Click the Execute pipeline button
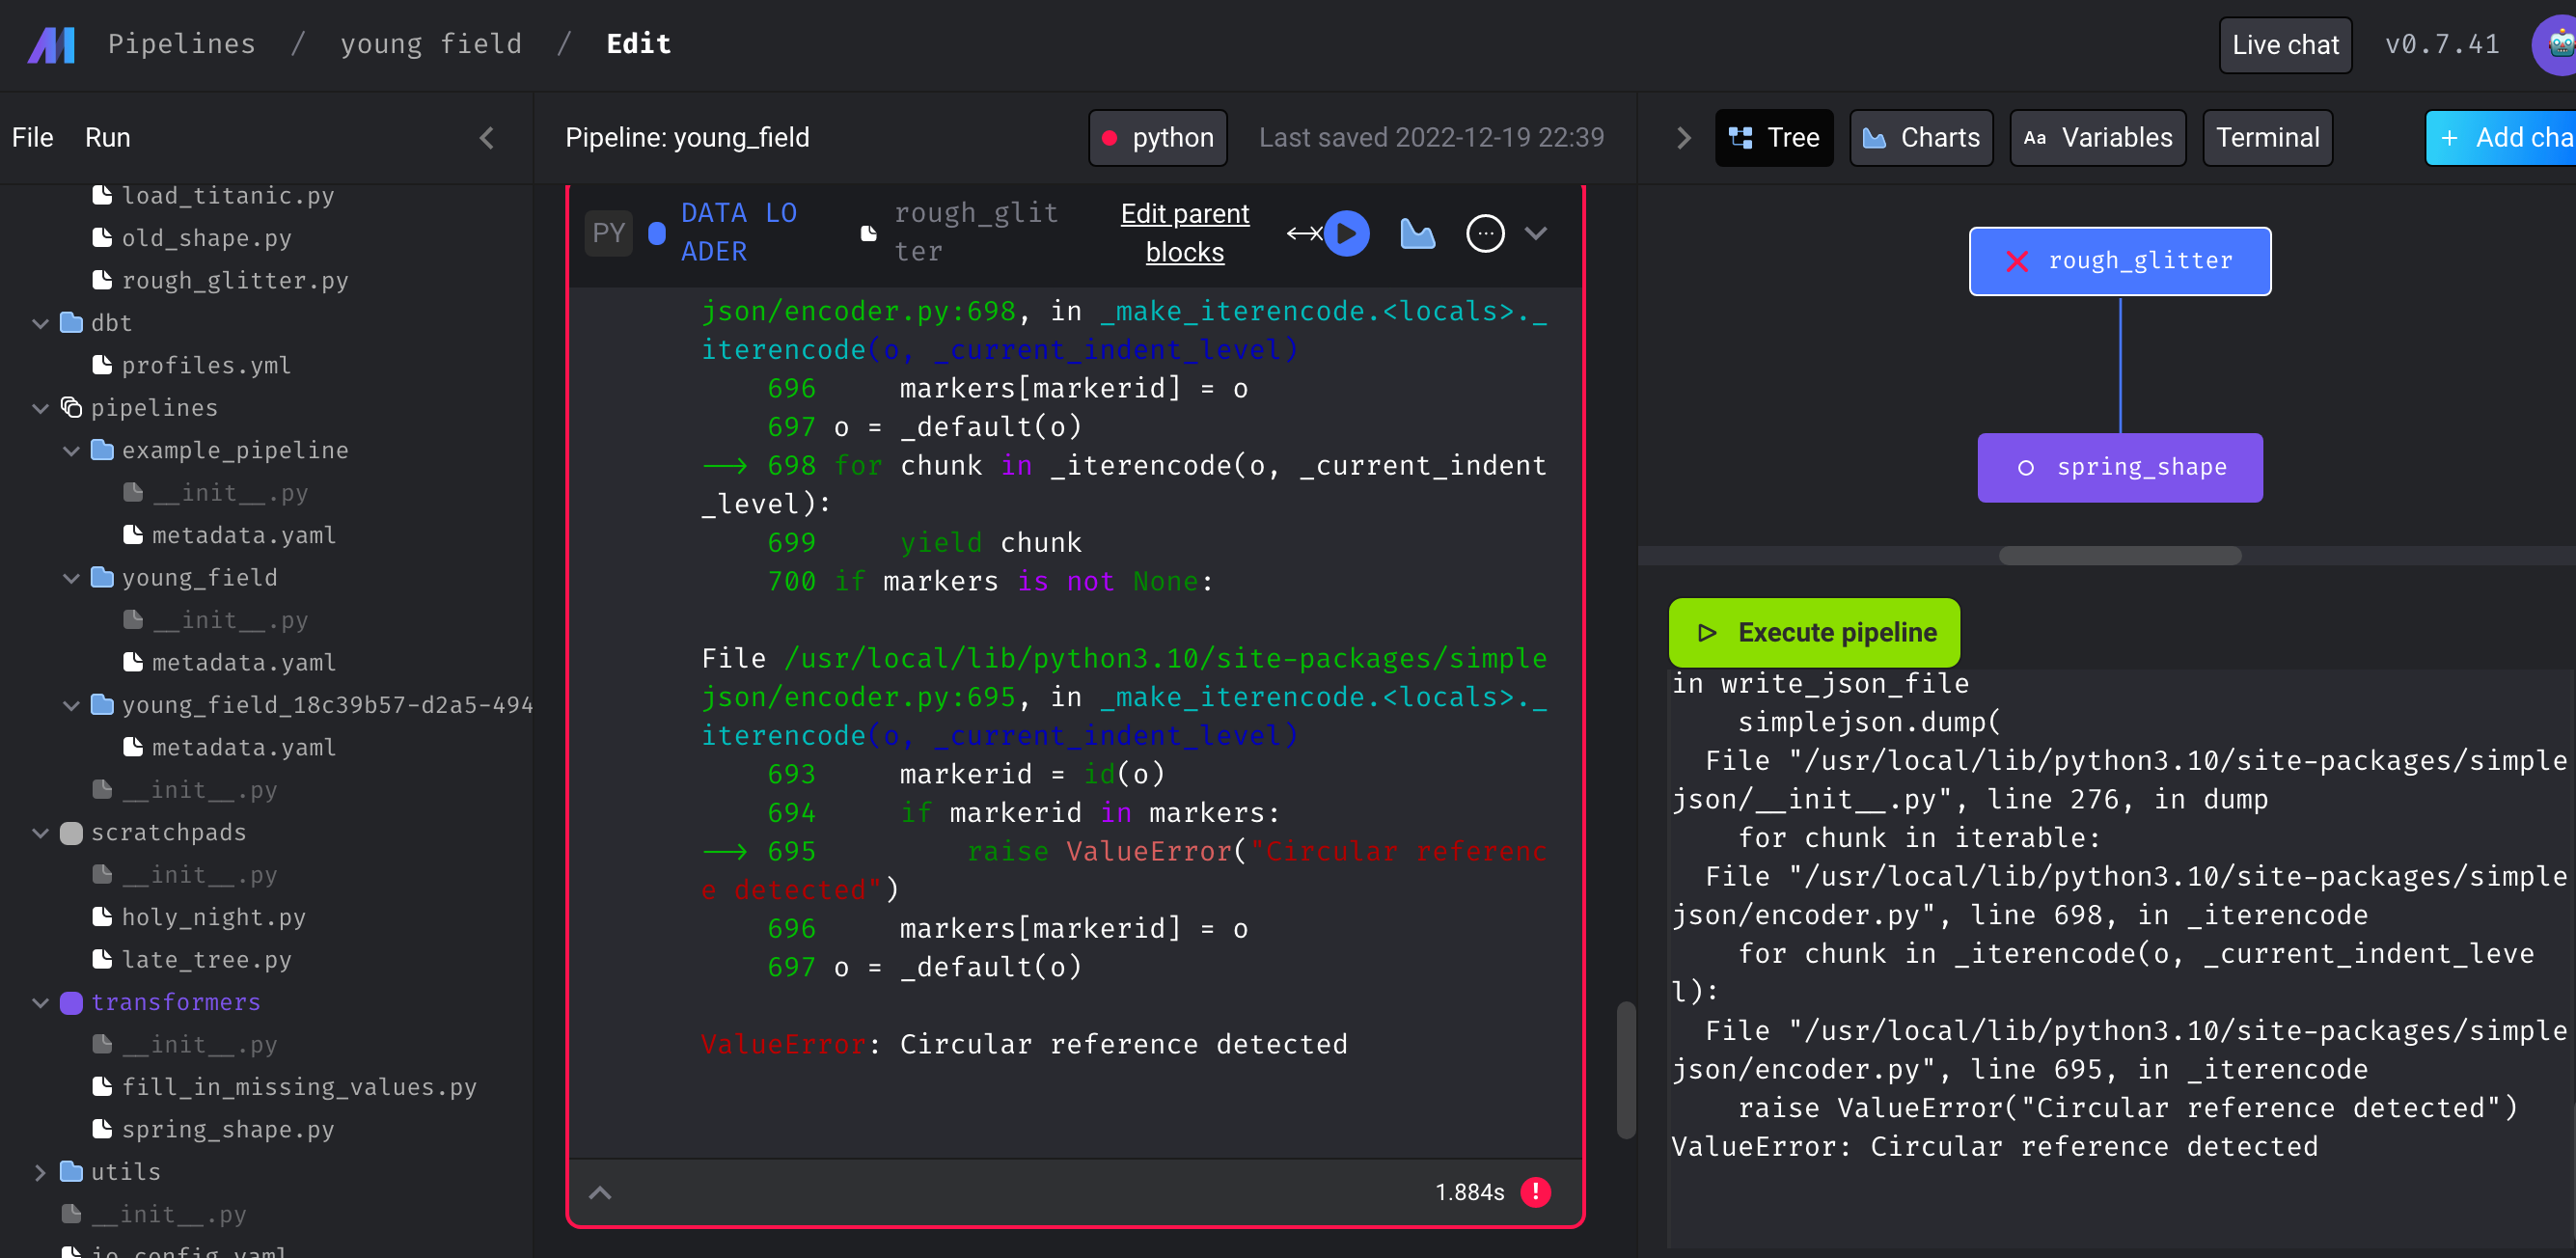Screen dimensions: 2576x1258 click(x=1813, y=632)
